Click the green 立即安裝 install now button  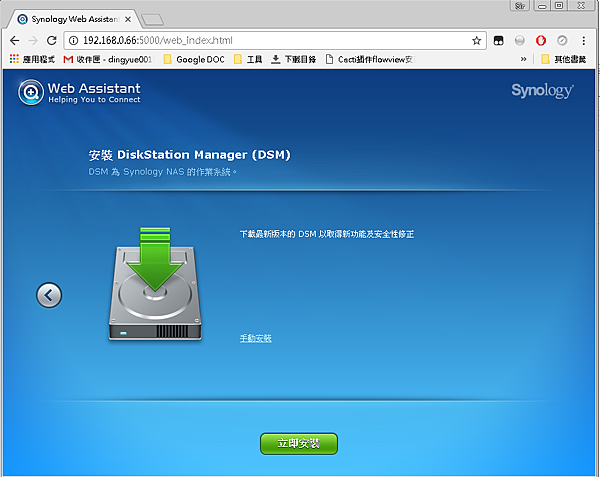point(299,444)
